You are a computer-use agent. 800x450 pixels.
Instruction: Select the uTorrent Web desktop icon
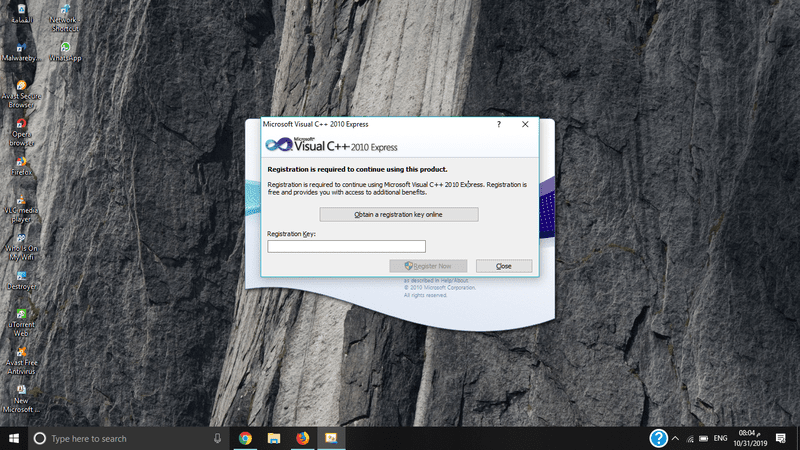[21, 323]
